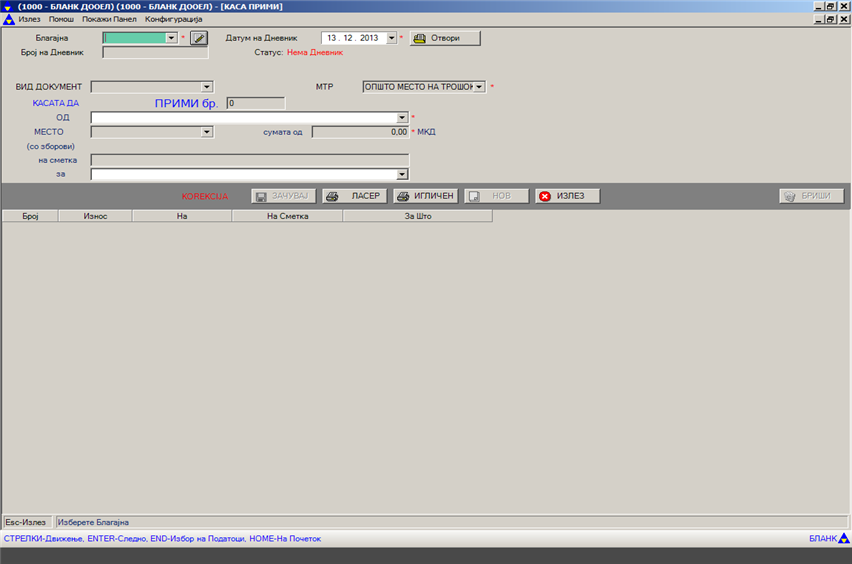852x564 pixels.
Task: Click the Отвори button to open the journal
Action: click(445, 38)
